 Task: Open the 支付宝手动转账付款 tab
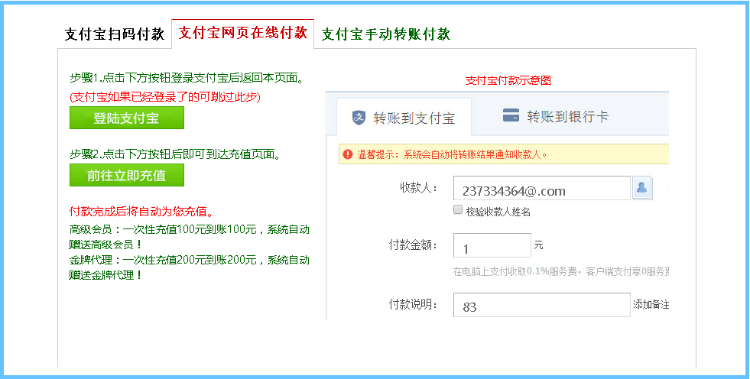[386, 34]
